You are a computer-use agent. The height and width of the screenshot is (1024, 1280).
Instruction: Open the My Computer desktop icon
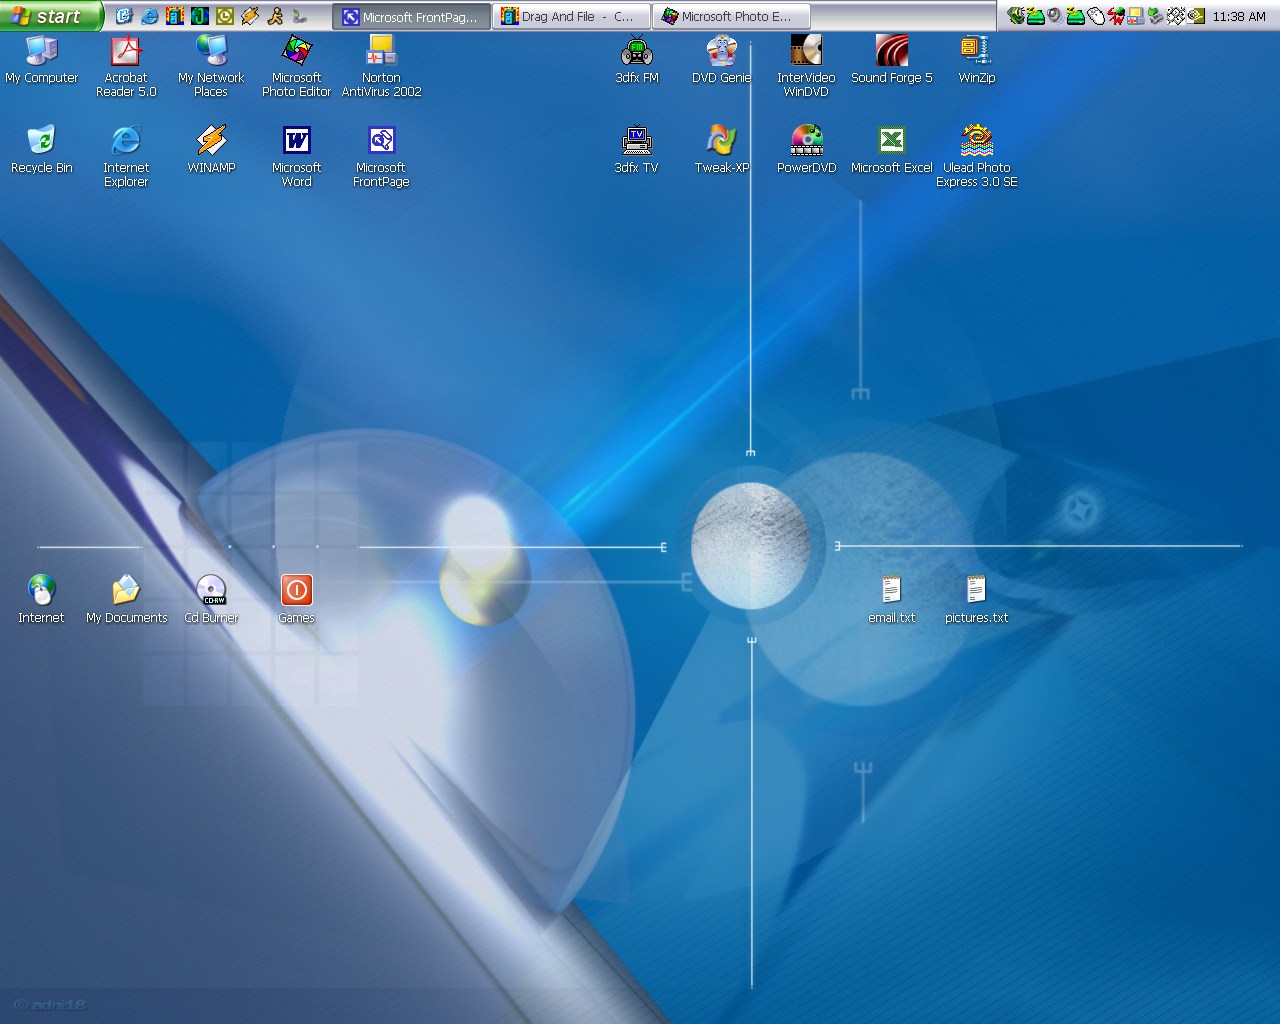41,60
